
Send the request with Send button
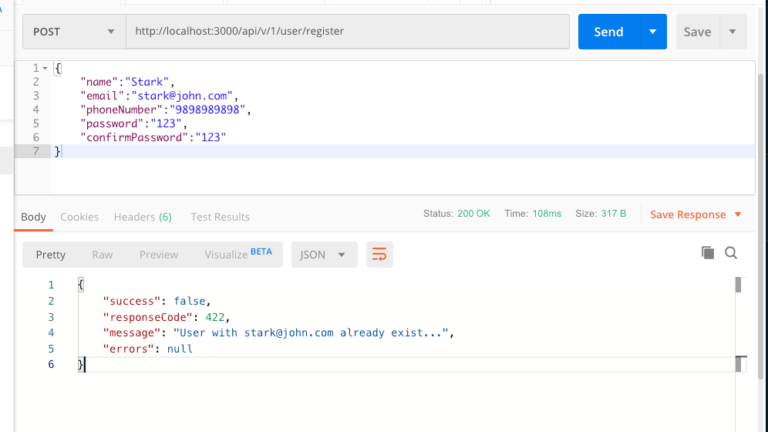(x=609, y=32)
